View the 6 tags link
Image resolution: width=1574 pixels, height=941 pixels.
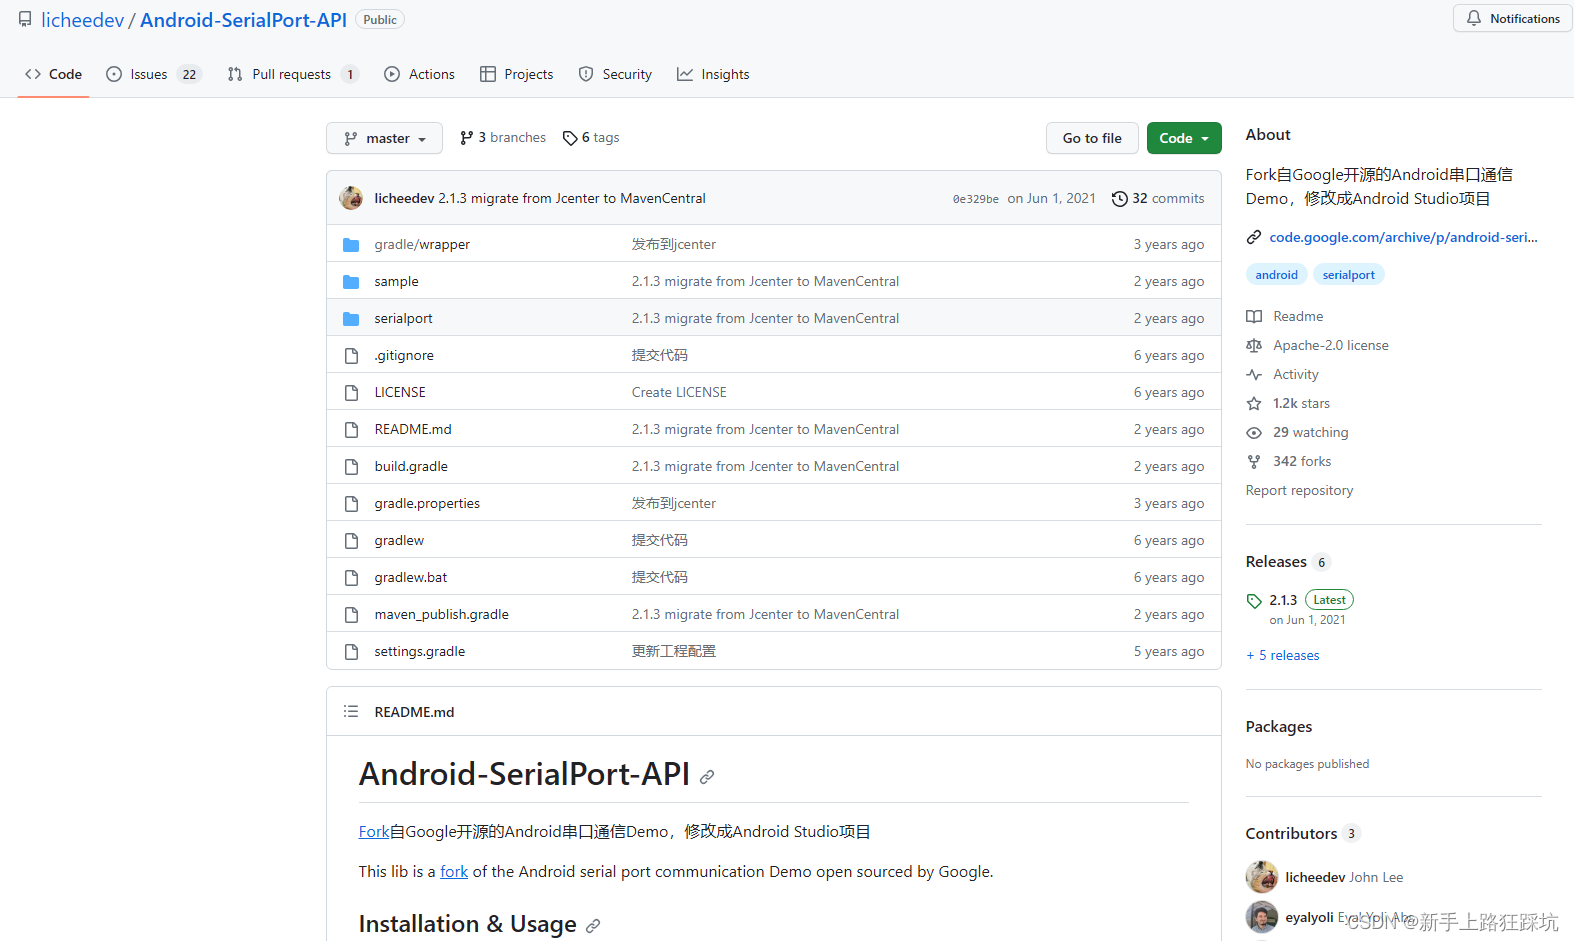pos(591,137)
